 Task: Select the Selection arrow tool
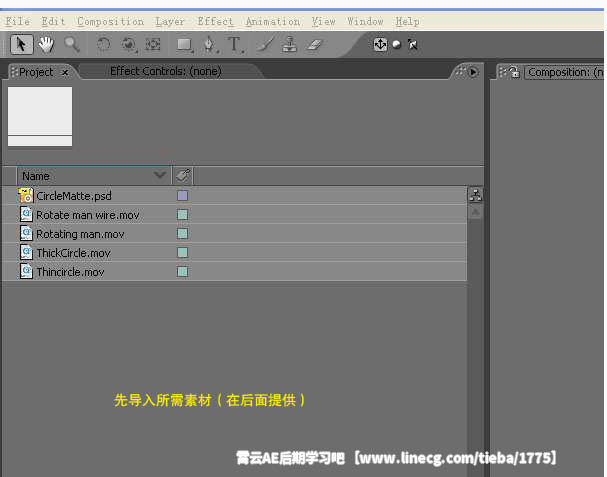21,45
